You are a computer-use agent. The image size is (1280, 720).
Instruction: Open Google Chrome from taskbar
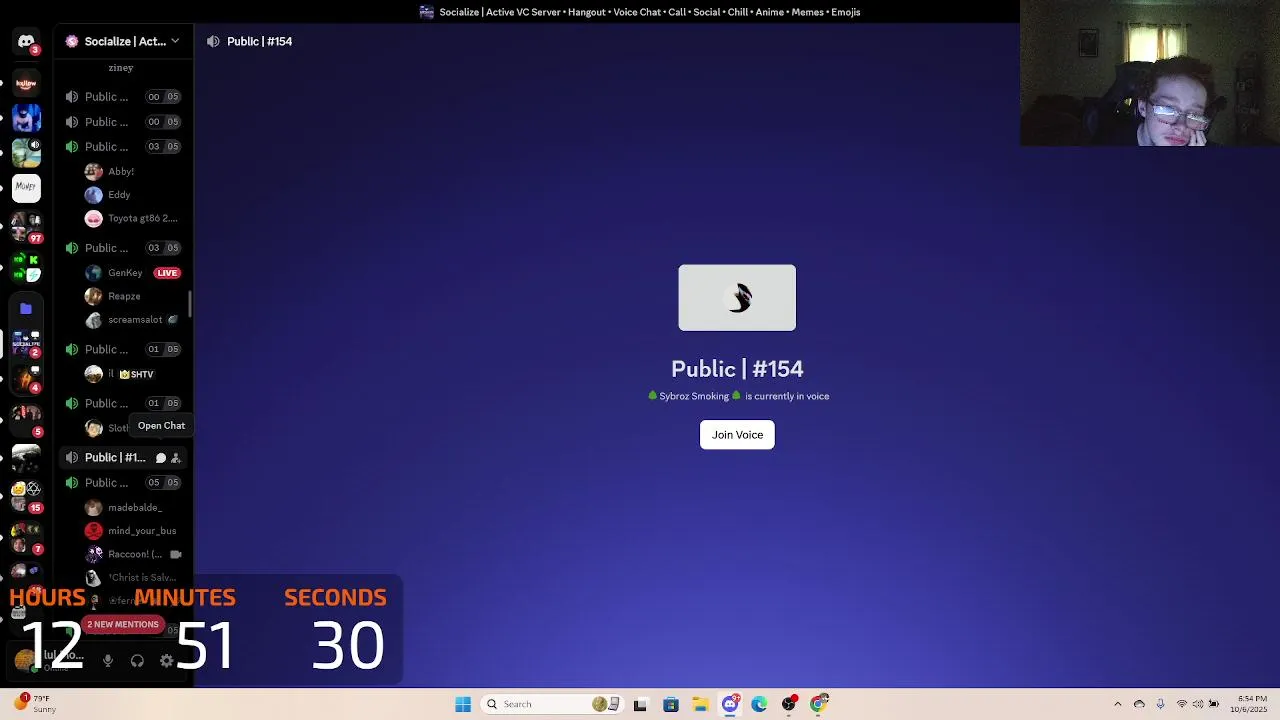(818, 704)
